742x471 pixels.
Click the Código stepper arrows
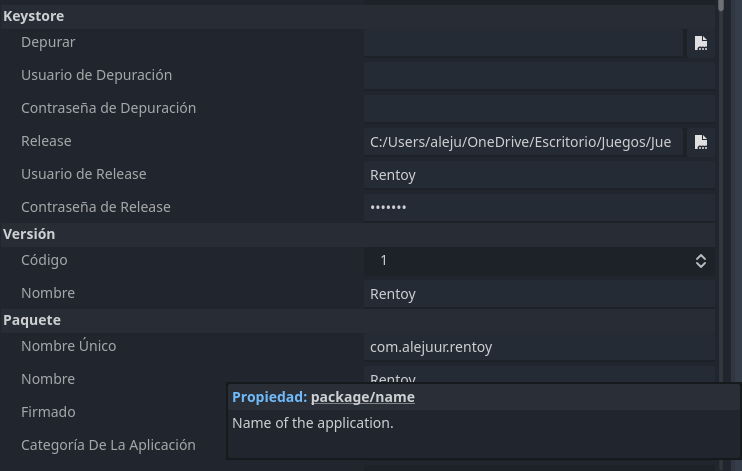click(x=701, y=261)
